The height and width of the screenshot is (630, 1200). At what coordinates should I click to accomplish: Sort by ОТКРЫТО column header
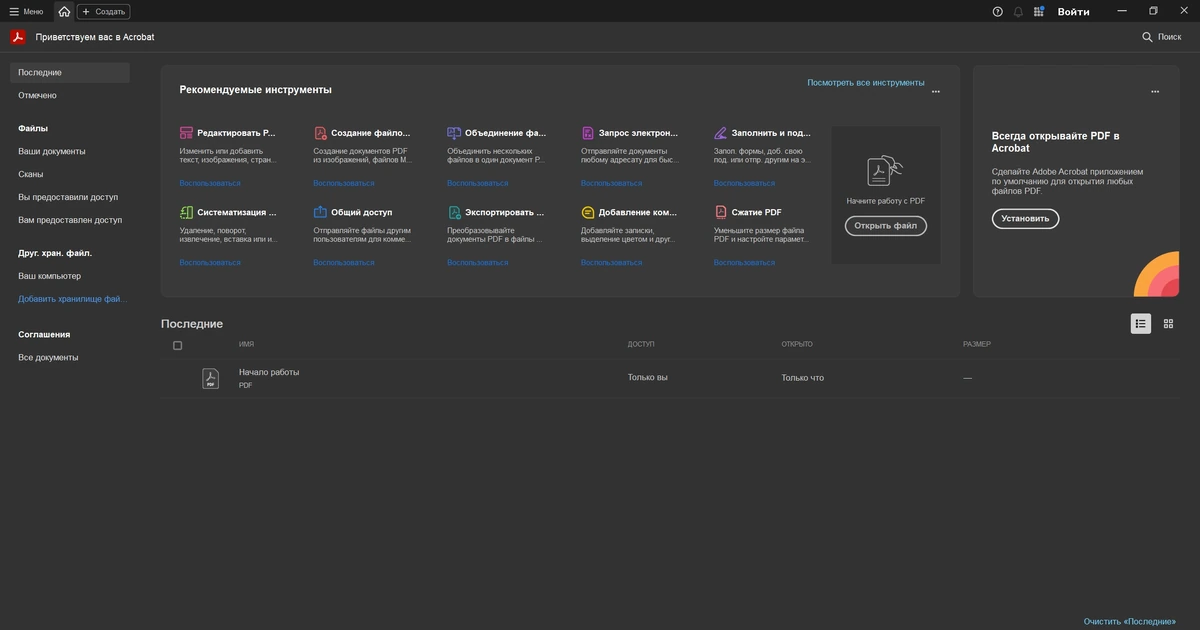[797, 344]
